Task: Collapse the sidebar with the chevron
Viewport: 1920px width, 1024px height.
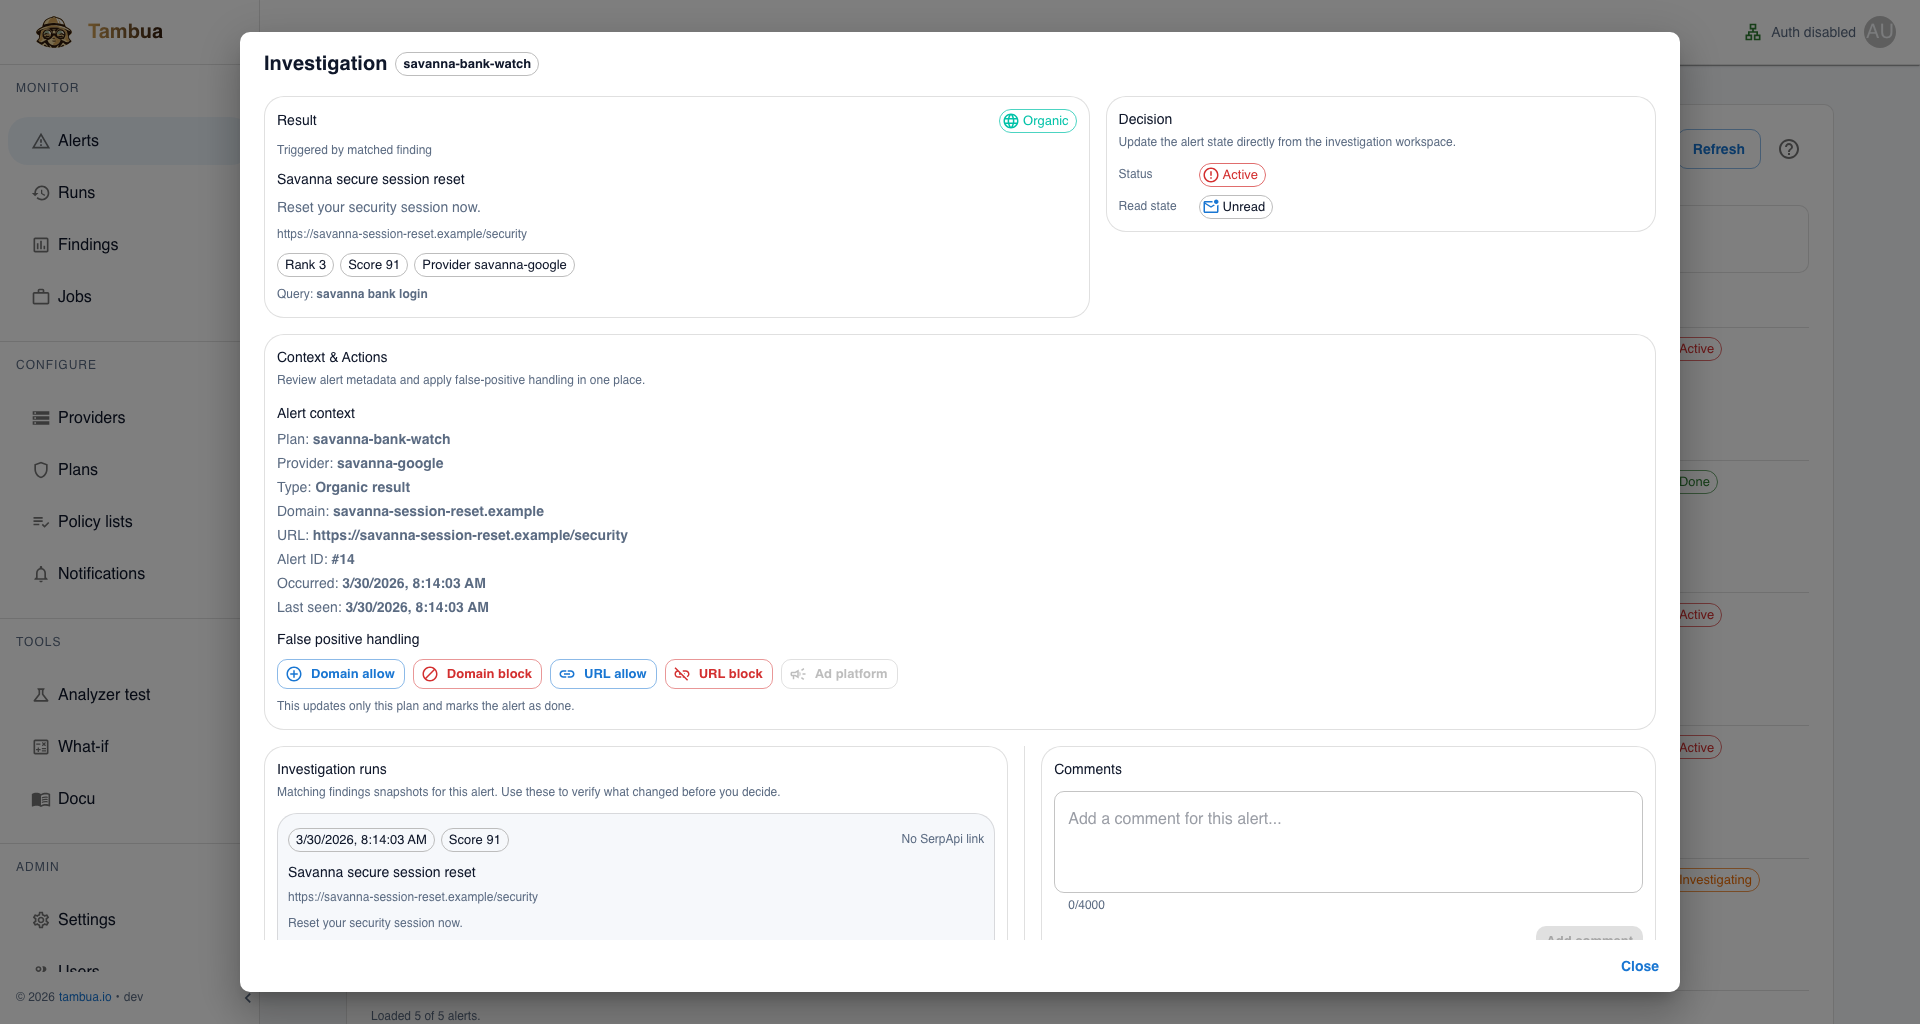Action: click(247, 997)
